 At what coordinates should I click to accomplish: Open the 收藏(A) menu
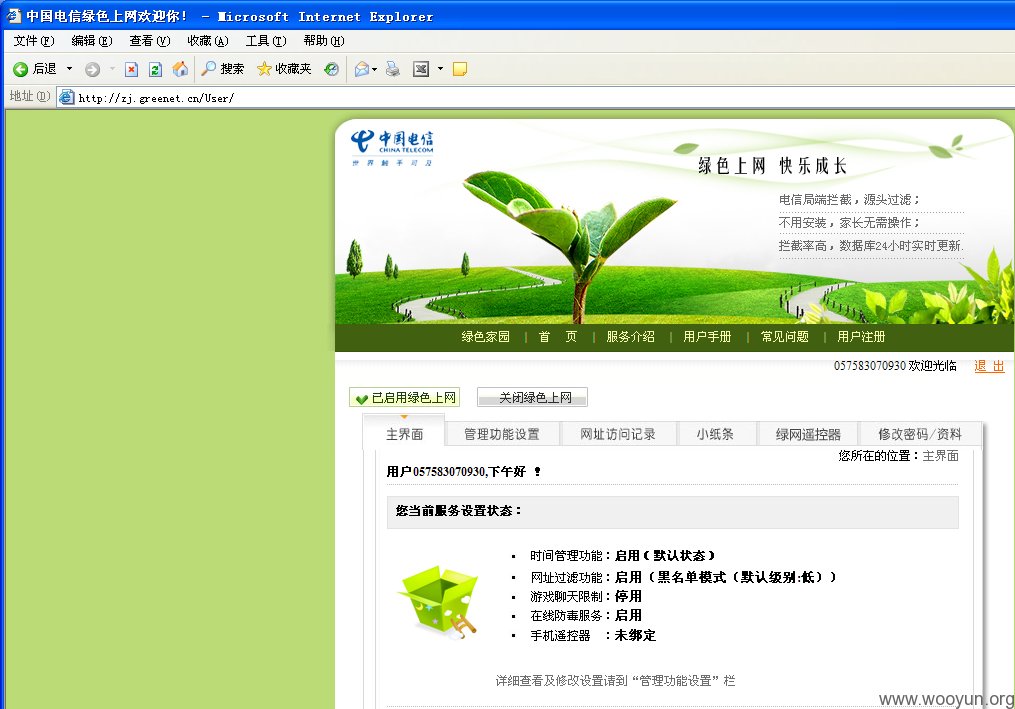pos(208,41)
